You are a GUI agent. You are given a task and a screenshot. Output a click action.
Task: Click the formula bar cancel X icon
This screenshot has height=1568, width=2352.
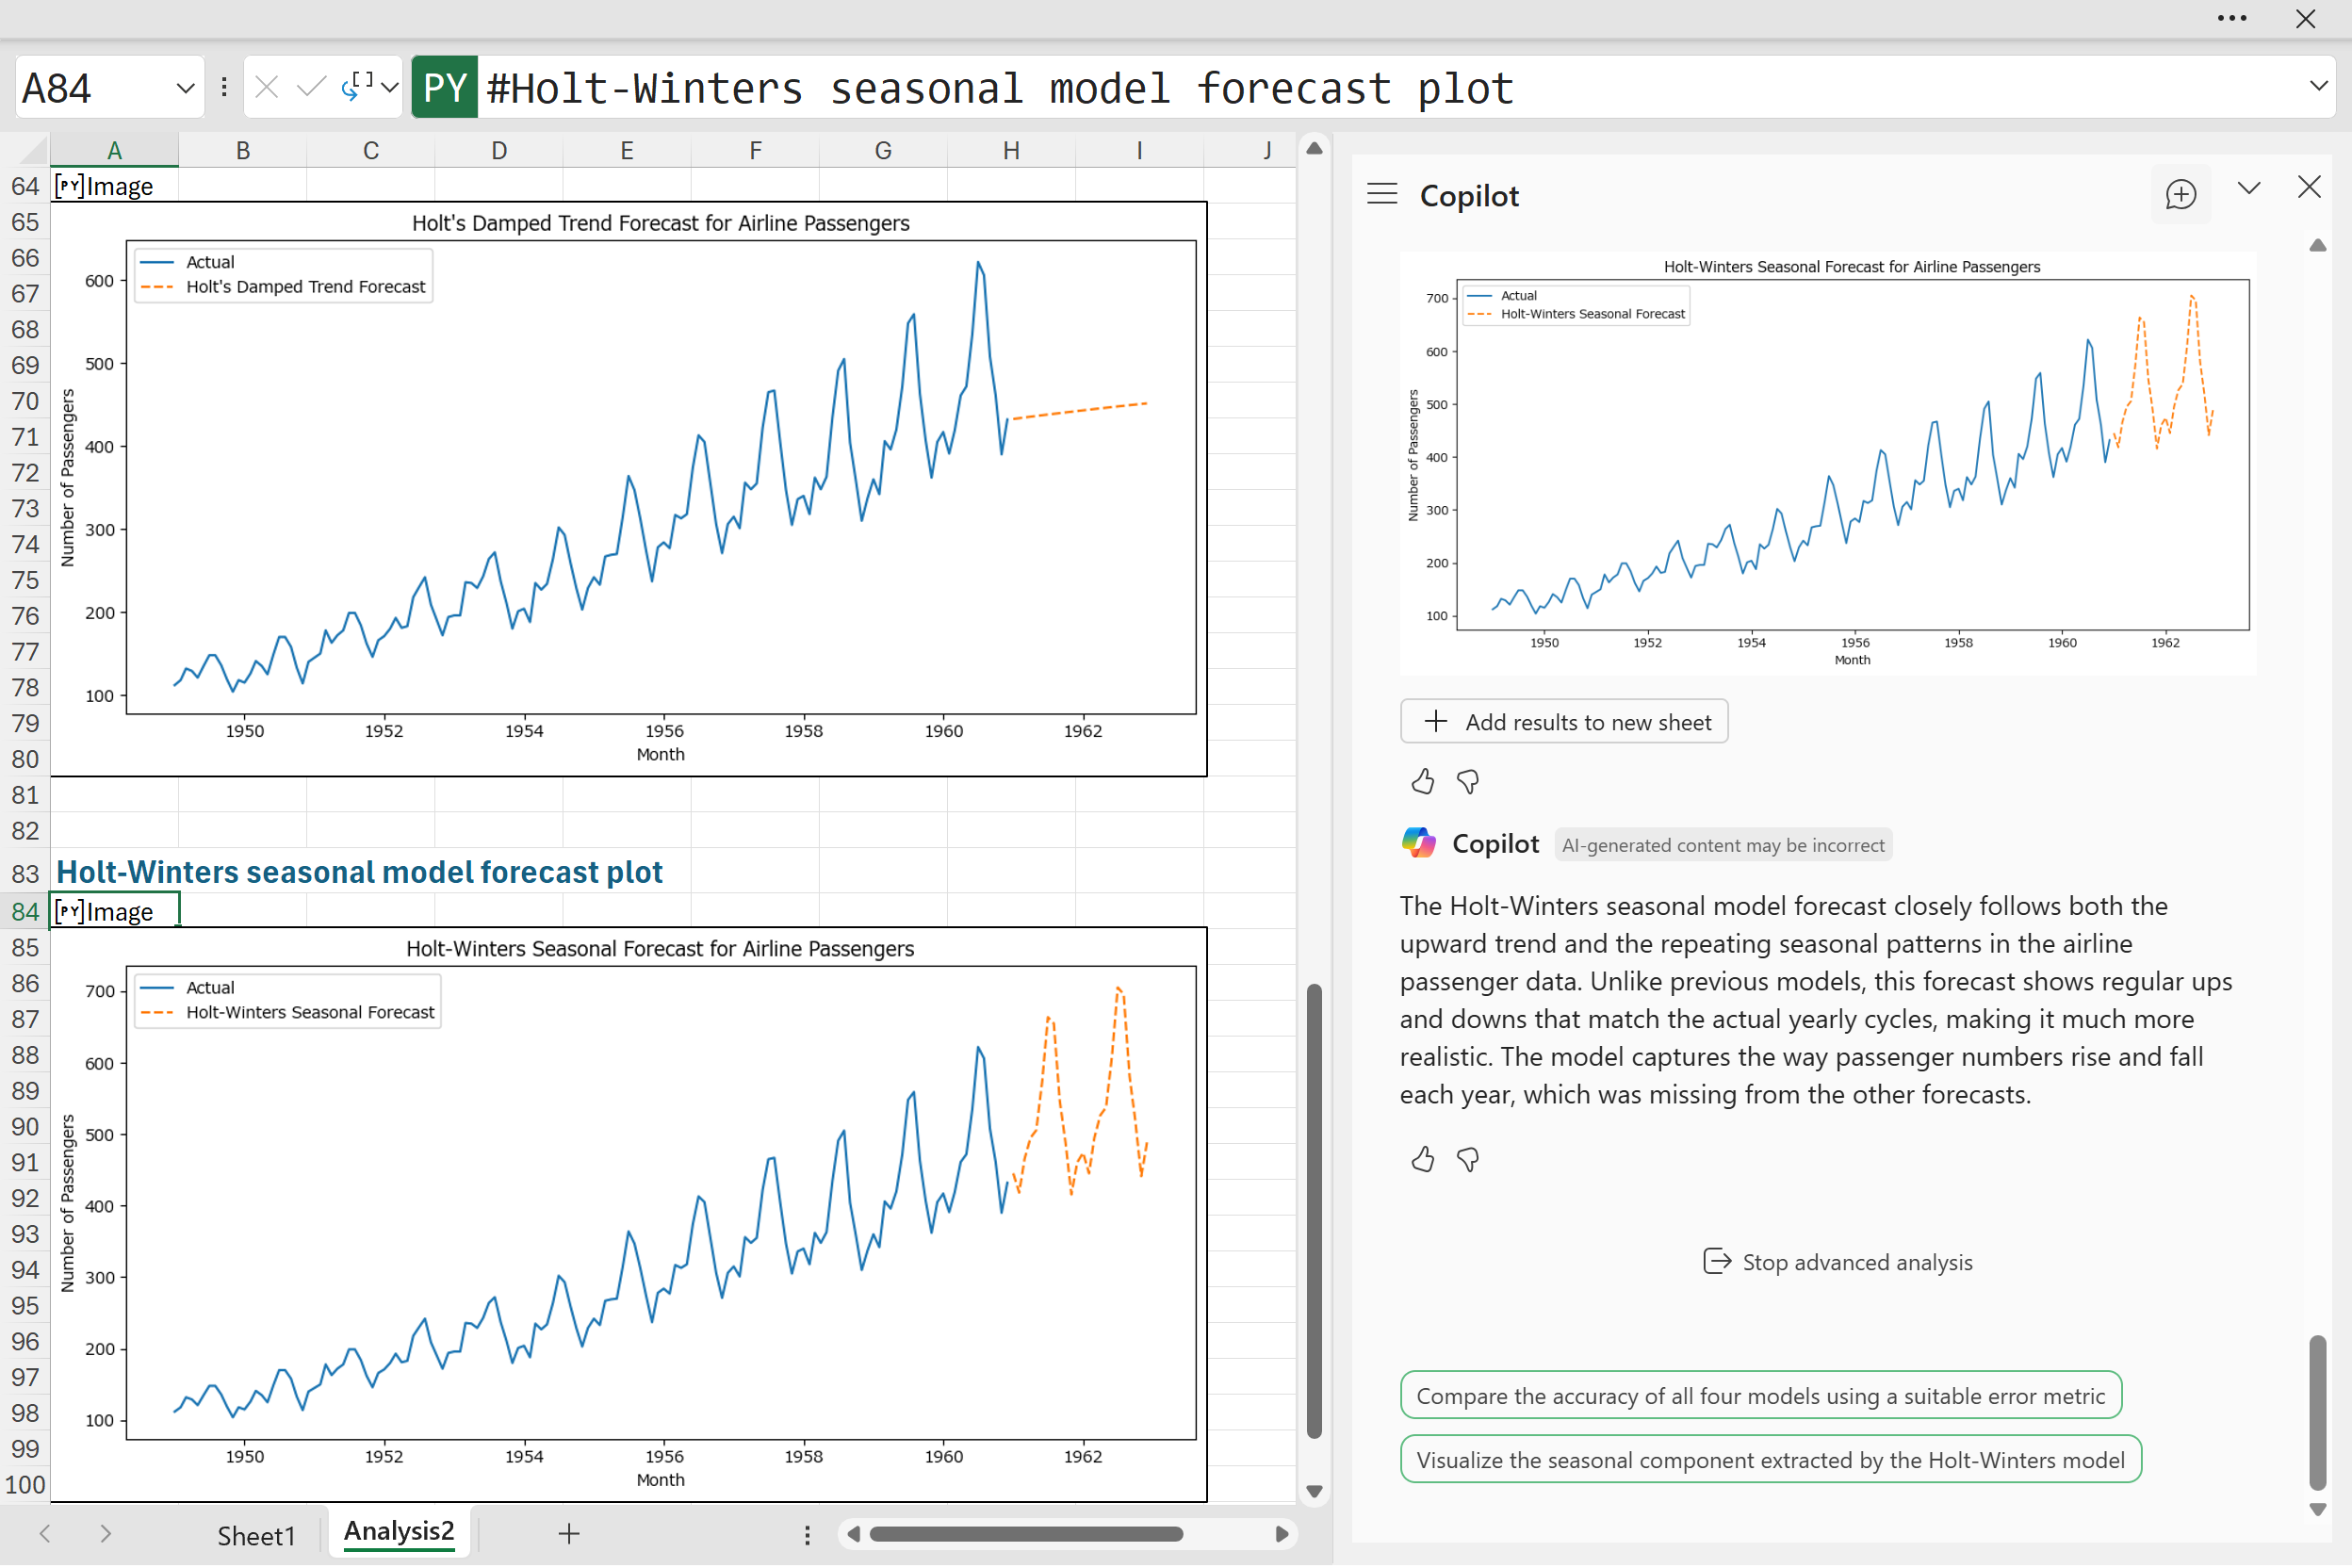tap(266, 88)
